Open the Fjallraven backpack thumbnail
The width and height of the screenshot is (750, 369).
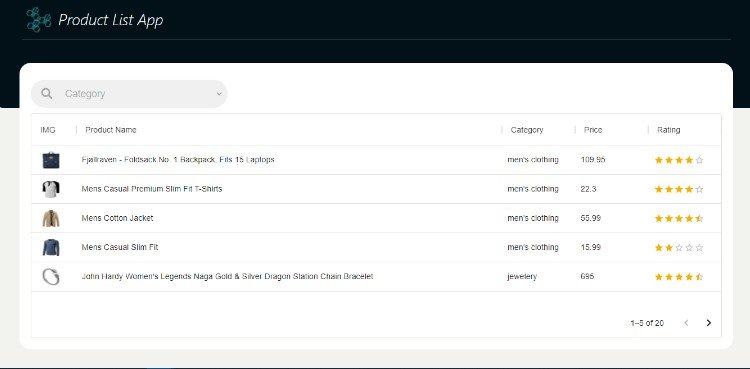tap(51, 160)
